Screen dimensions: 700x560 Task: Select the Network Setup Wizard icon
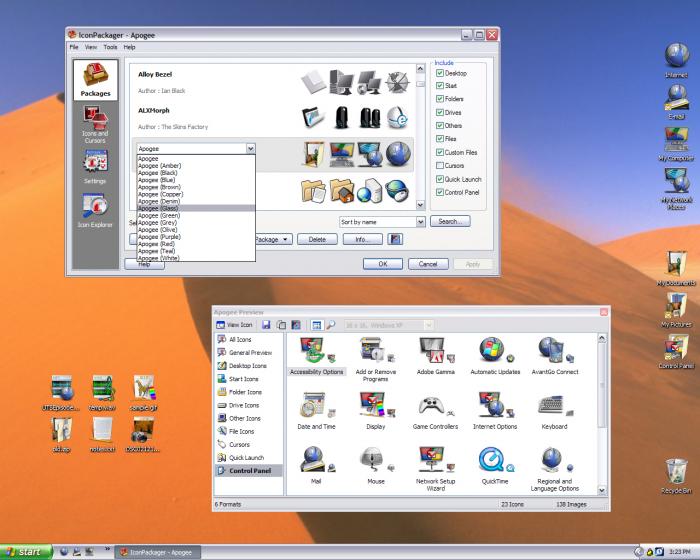point(436,469)
